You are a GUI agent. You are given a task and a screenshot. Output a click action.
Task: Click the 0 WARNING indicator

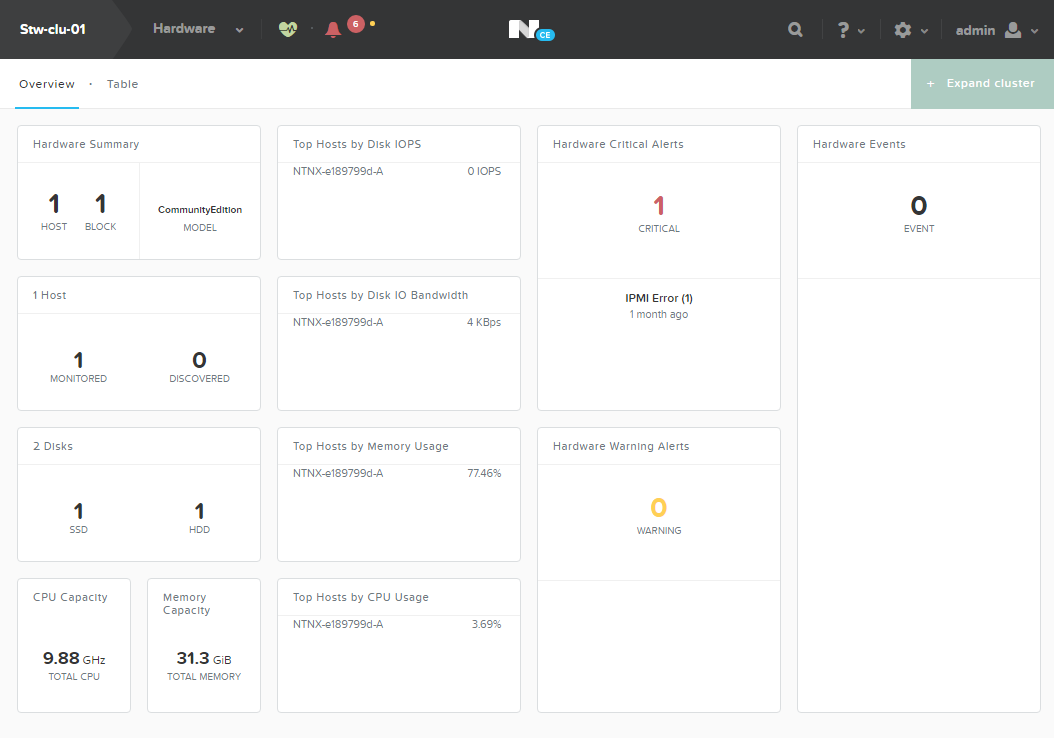[659, 508]
